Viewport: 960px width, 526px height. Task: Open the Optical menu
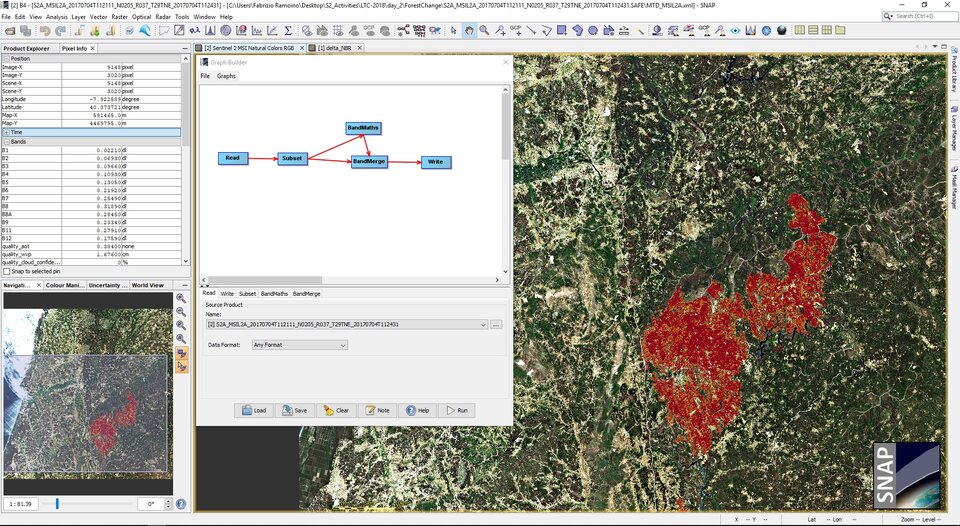141,17
